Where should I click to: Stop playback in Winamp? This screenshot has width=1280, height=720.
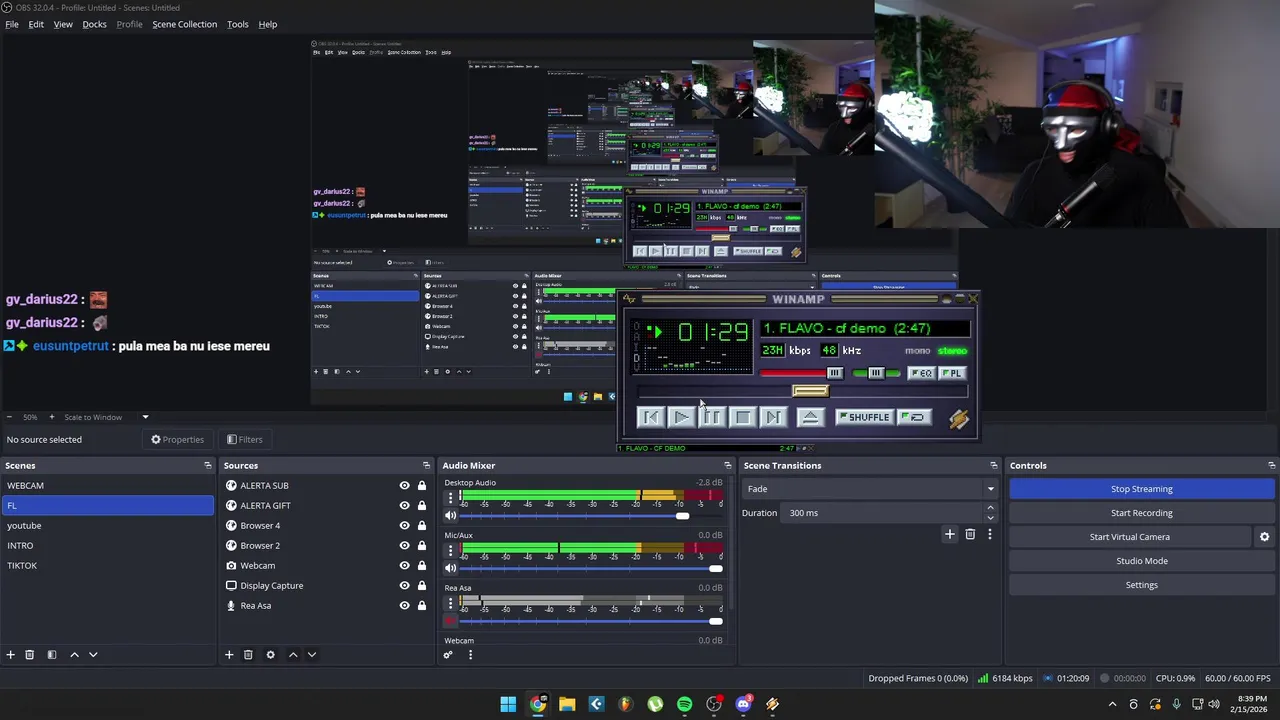[743, 417]
